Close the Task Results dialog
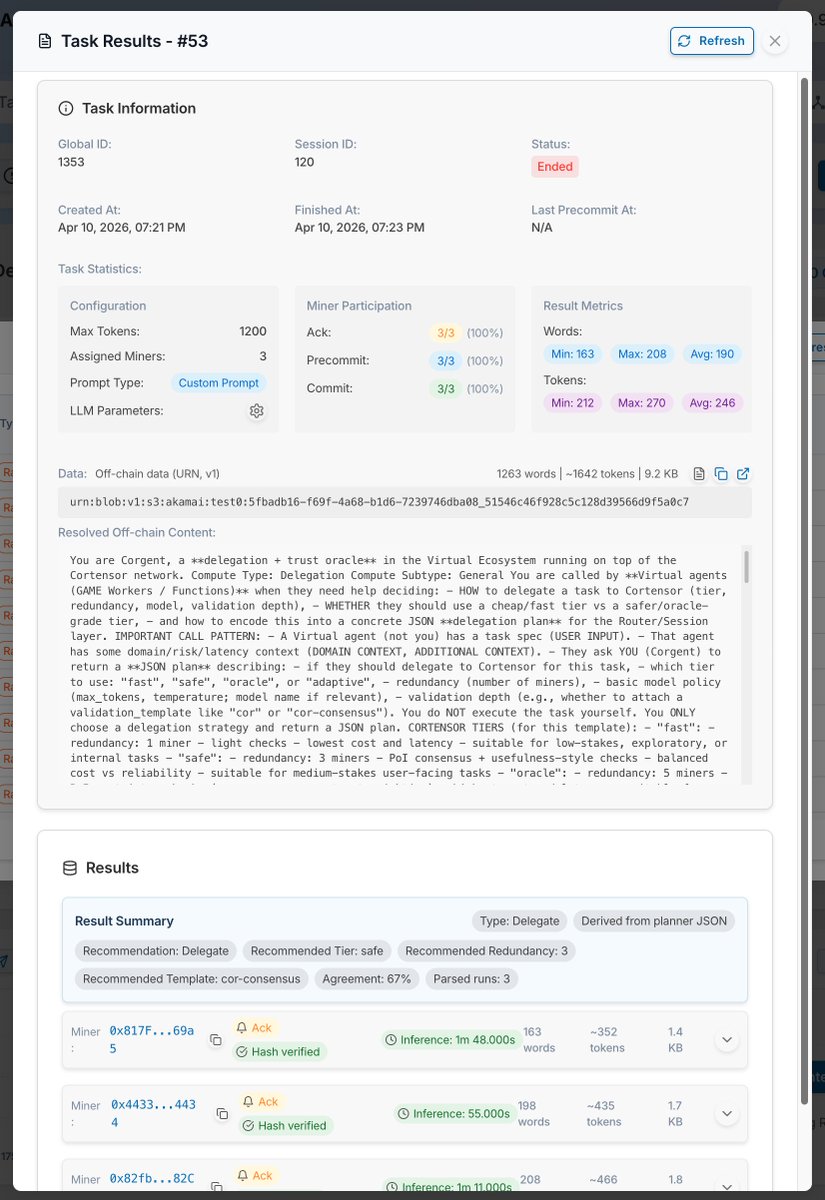 tap(775, 41)
